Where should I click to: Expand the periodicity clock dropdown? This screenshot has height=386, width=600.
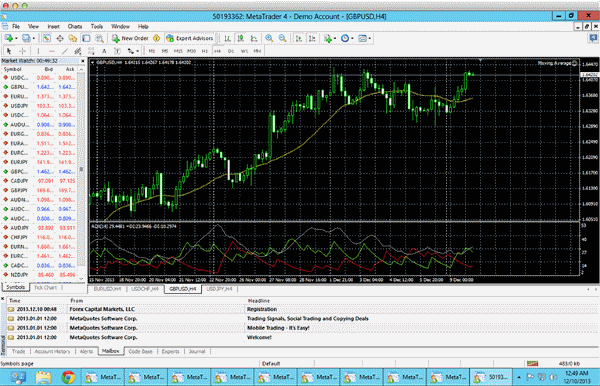(x=352, y=38)
